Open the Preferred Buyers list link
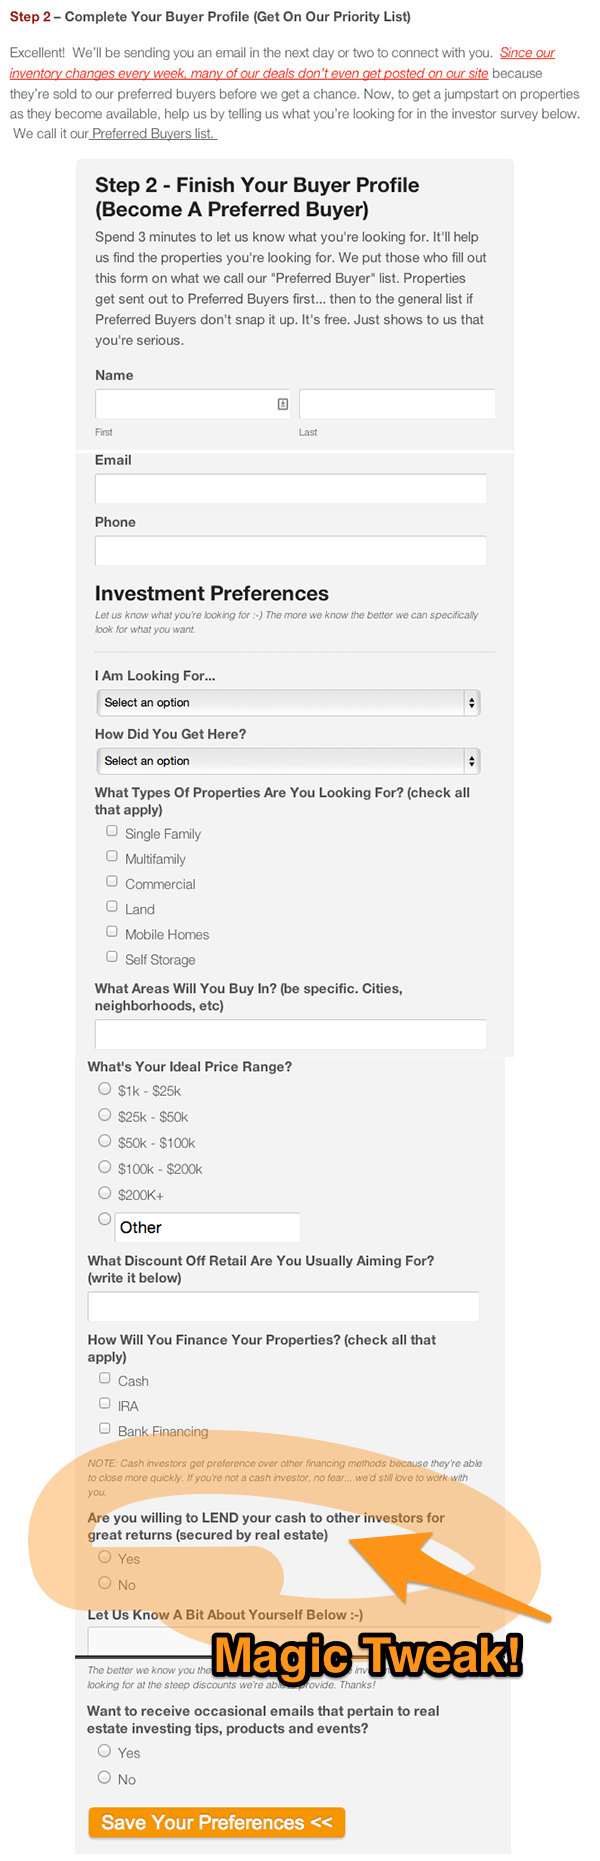 (153, 134)
